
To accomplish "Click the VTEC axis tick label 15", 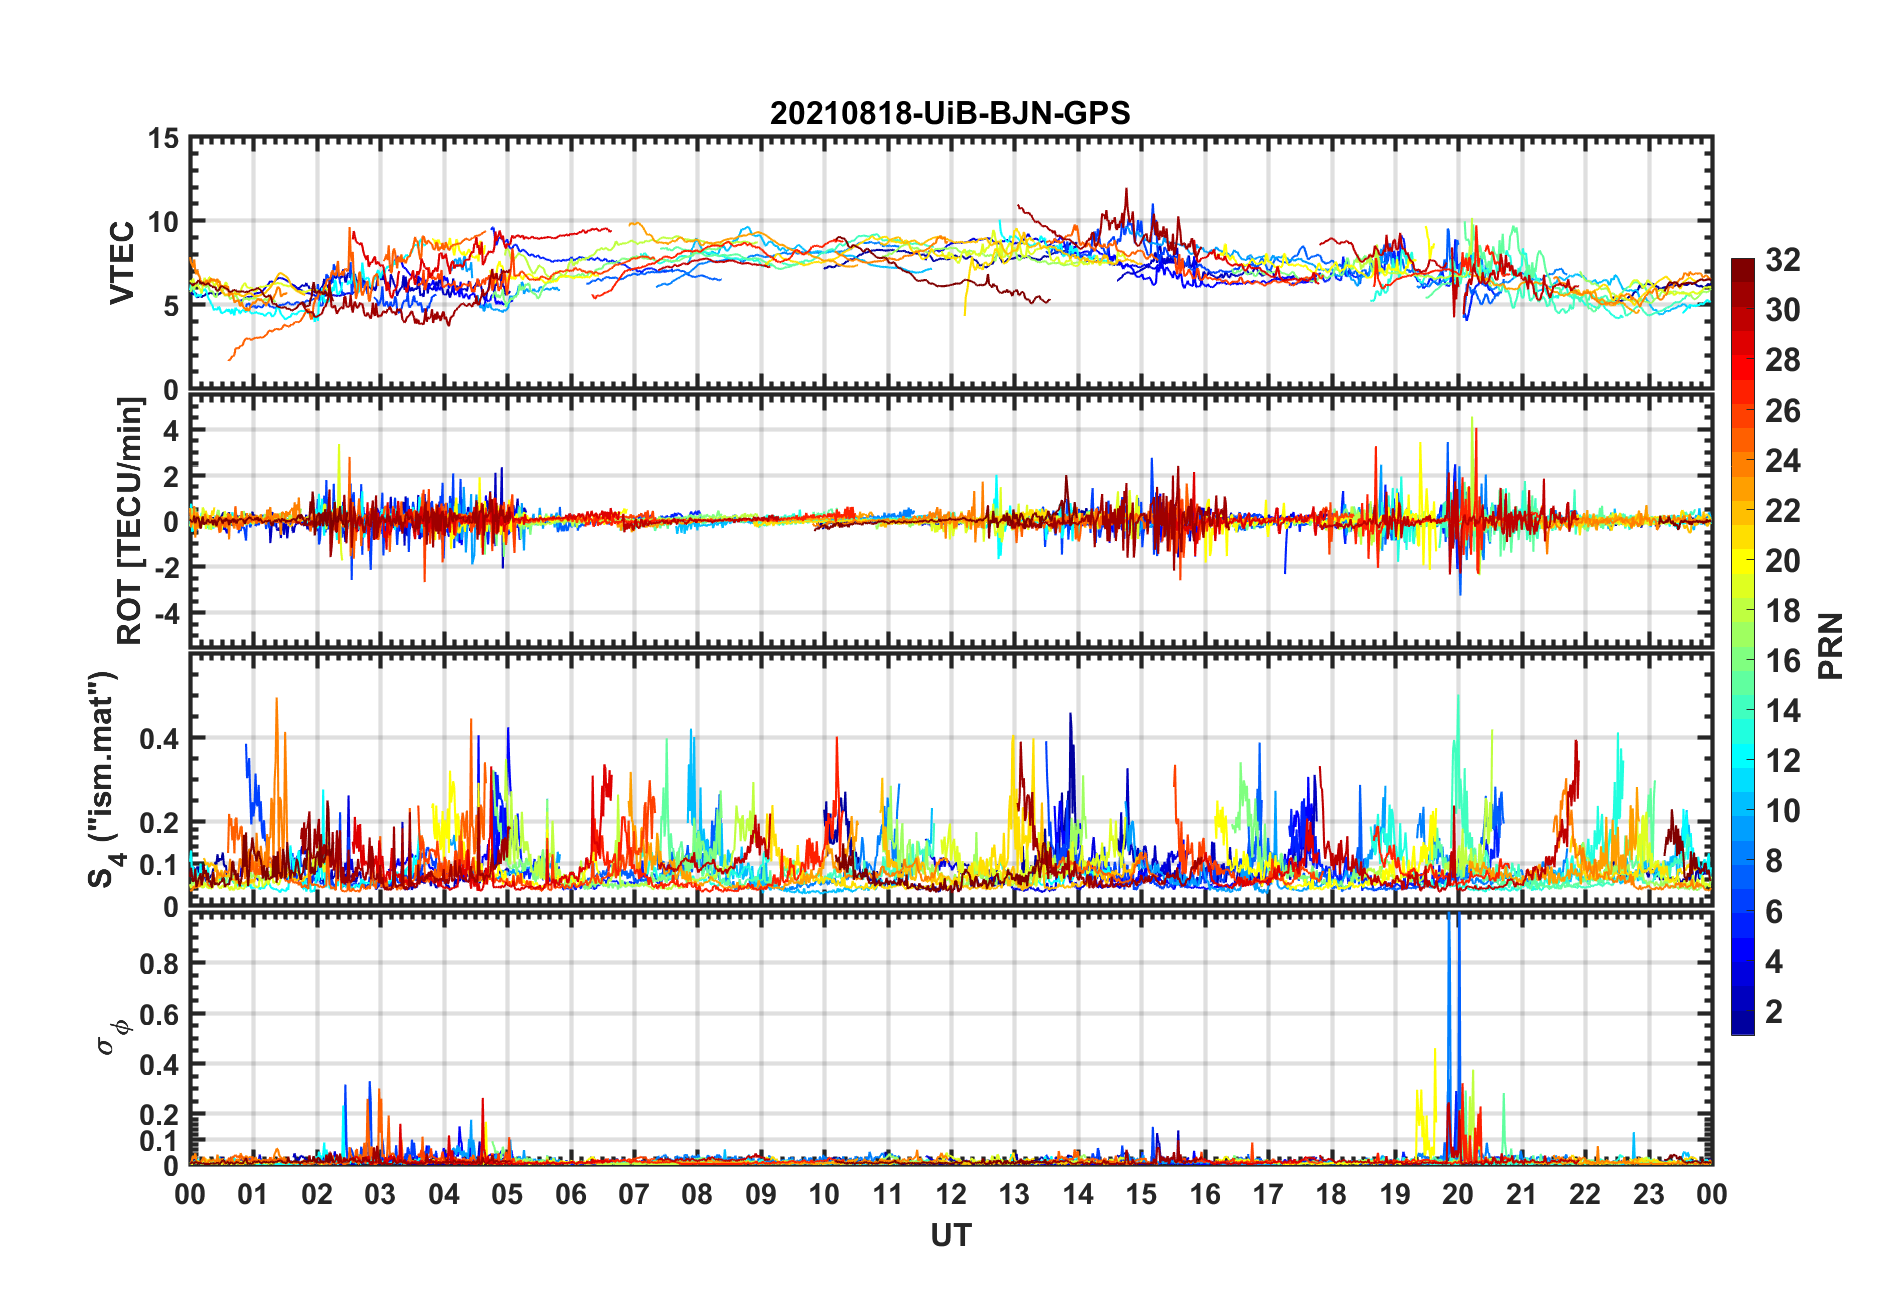I will [164, 138].
